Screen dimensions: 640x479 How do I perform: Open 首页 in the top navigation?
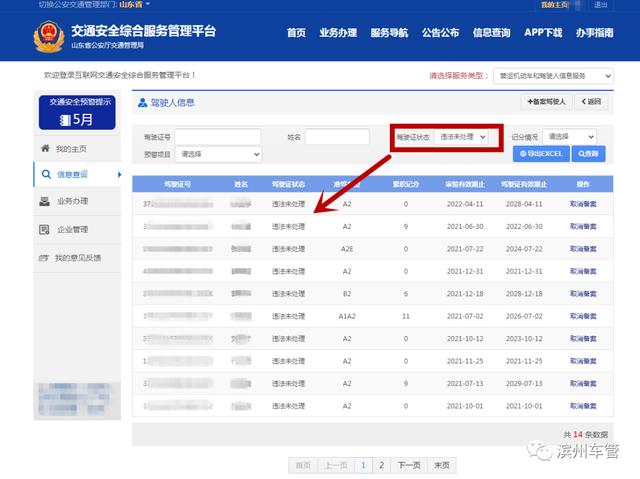[x=296, y=33]
